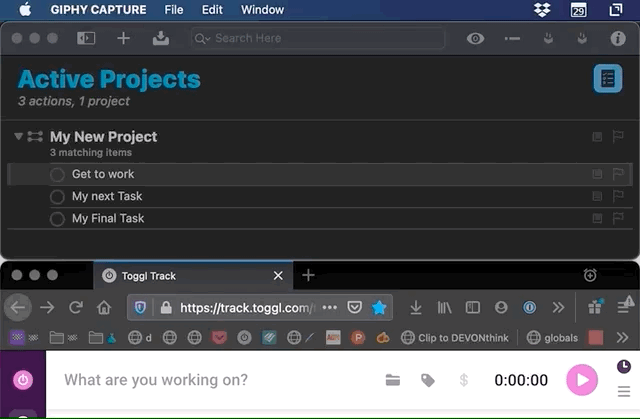Check off My next Task circle
This screenshot has height=419, width=640.
click(57, 197)
